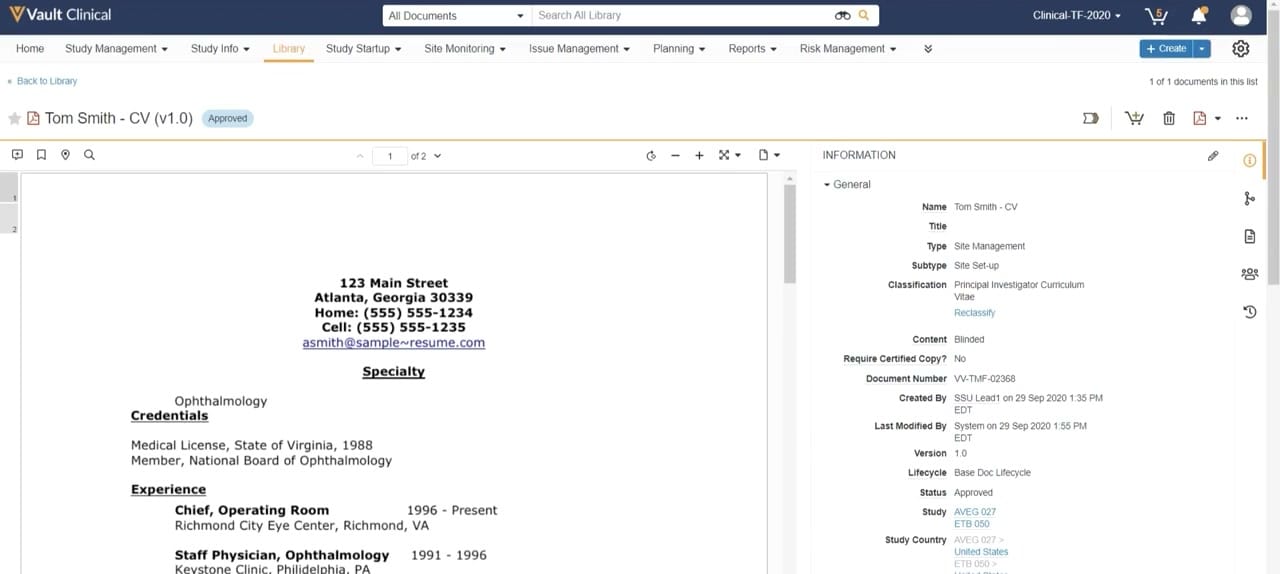
Task: Open the settings gear
Action: (x=1241, y=48)
